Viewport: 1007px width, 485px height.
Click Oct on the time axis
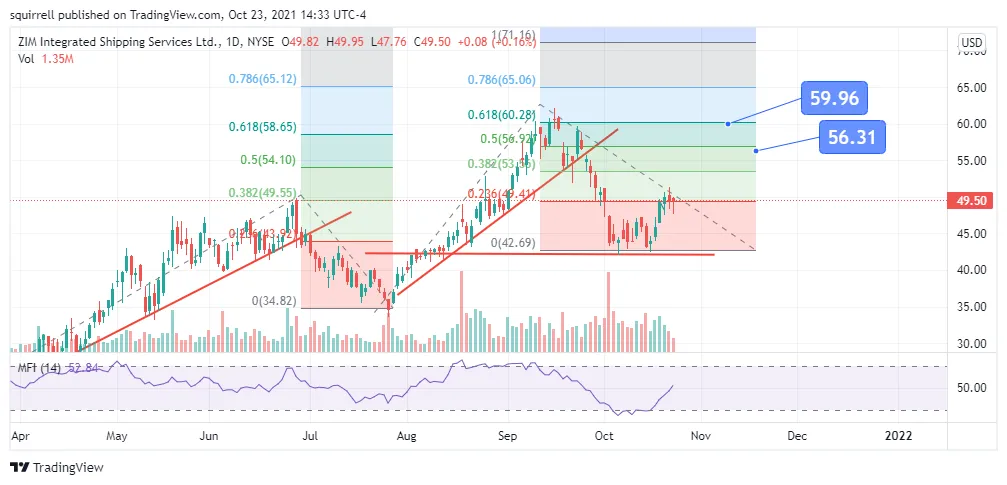pos(604,436)
